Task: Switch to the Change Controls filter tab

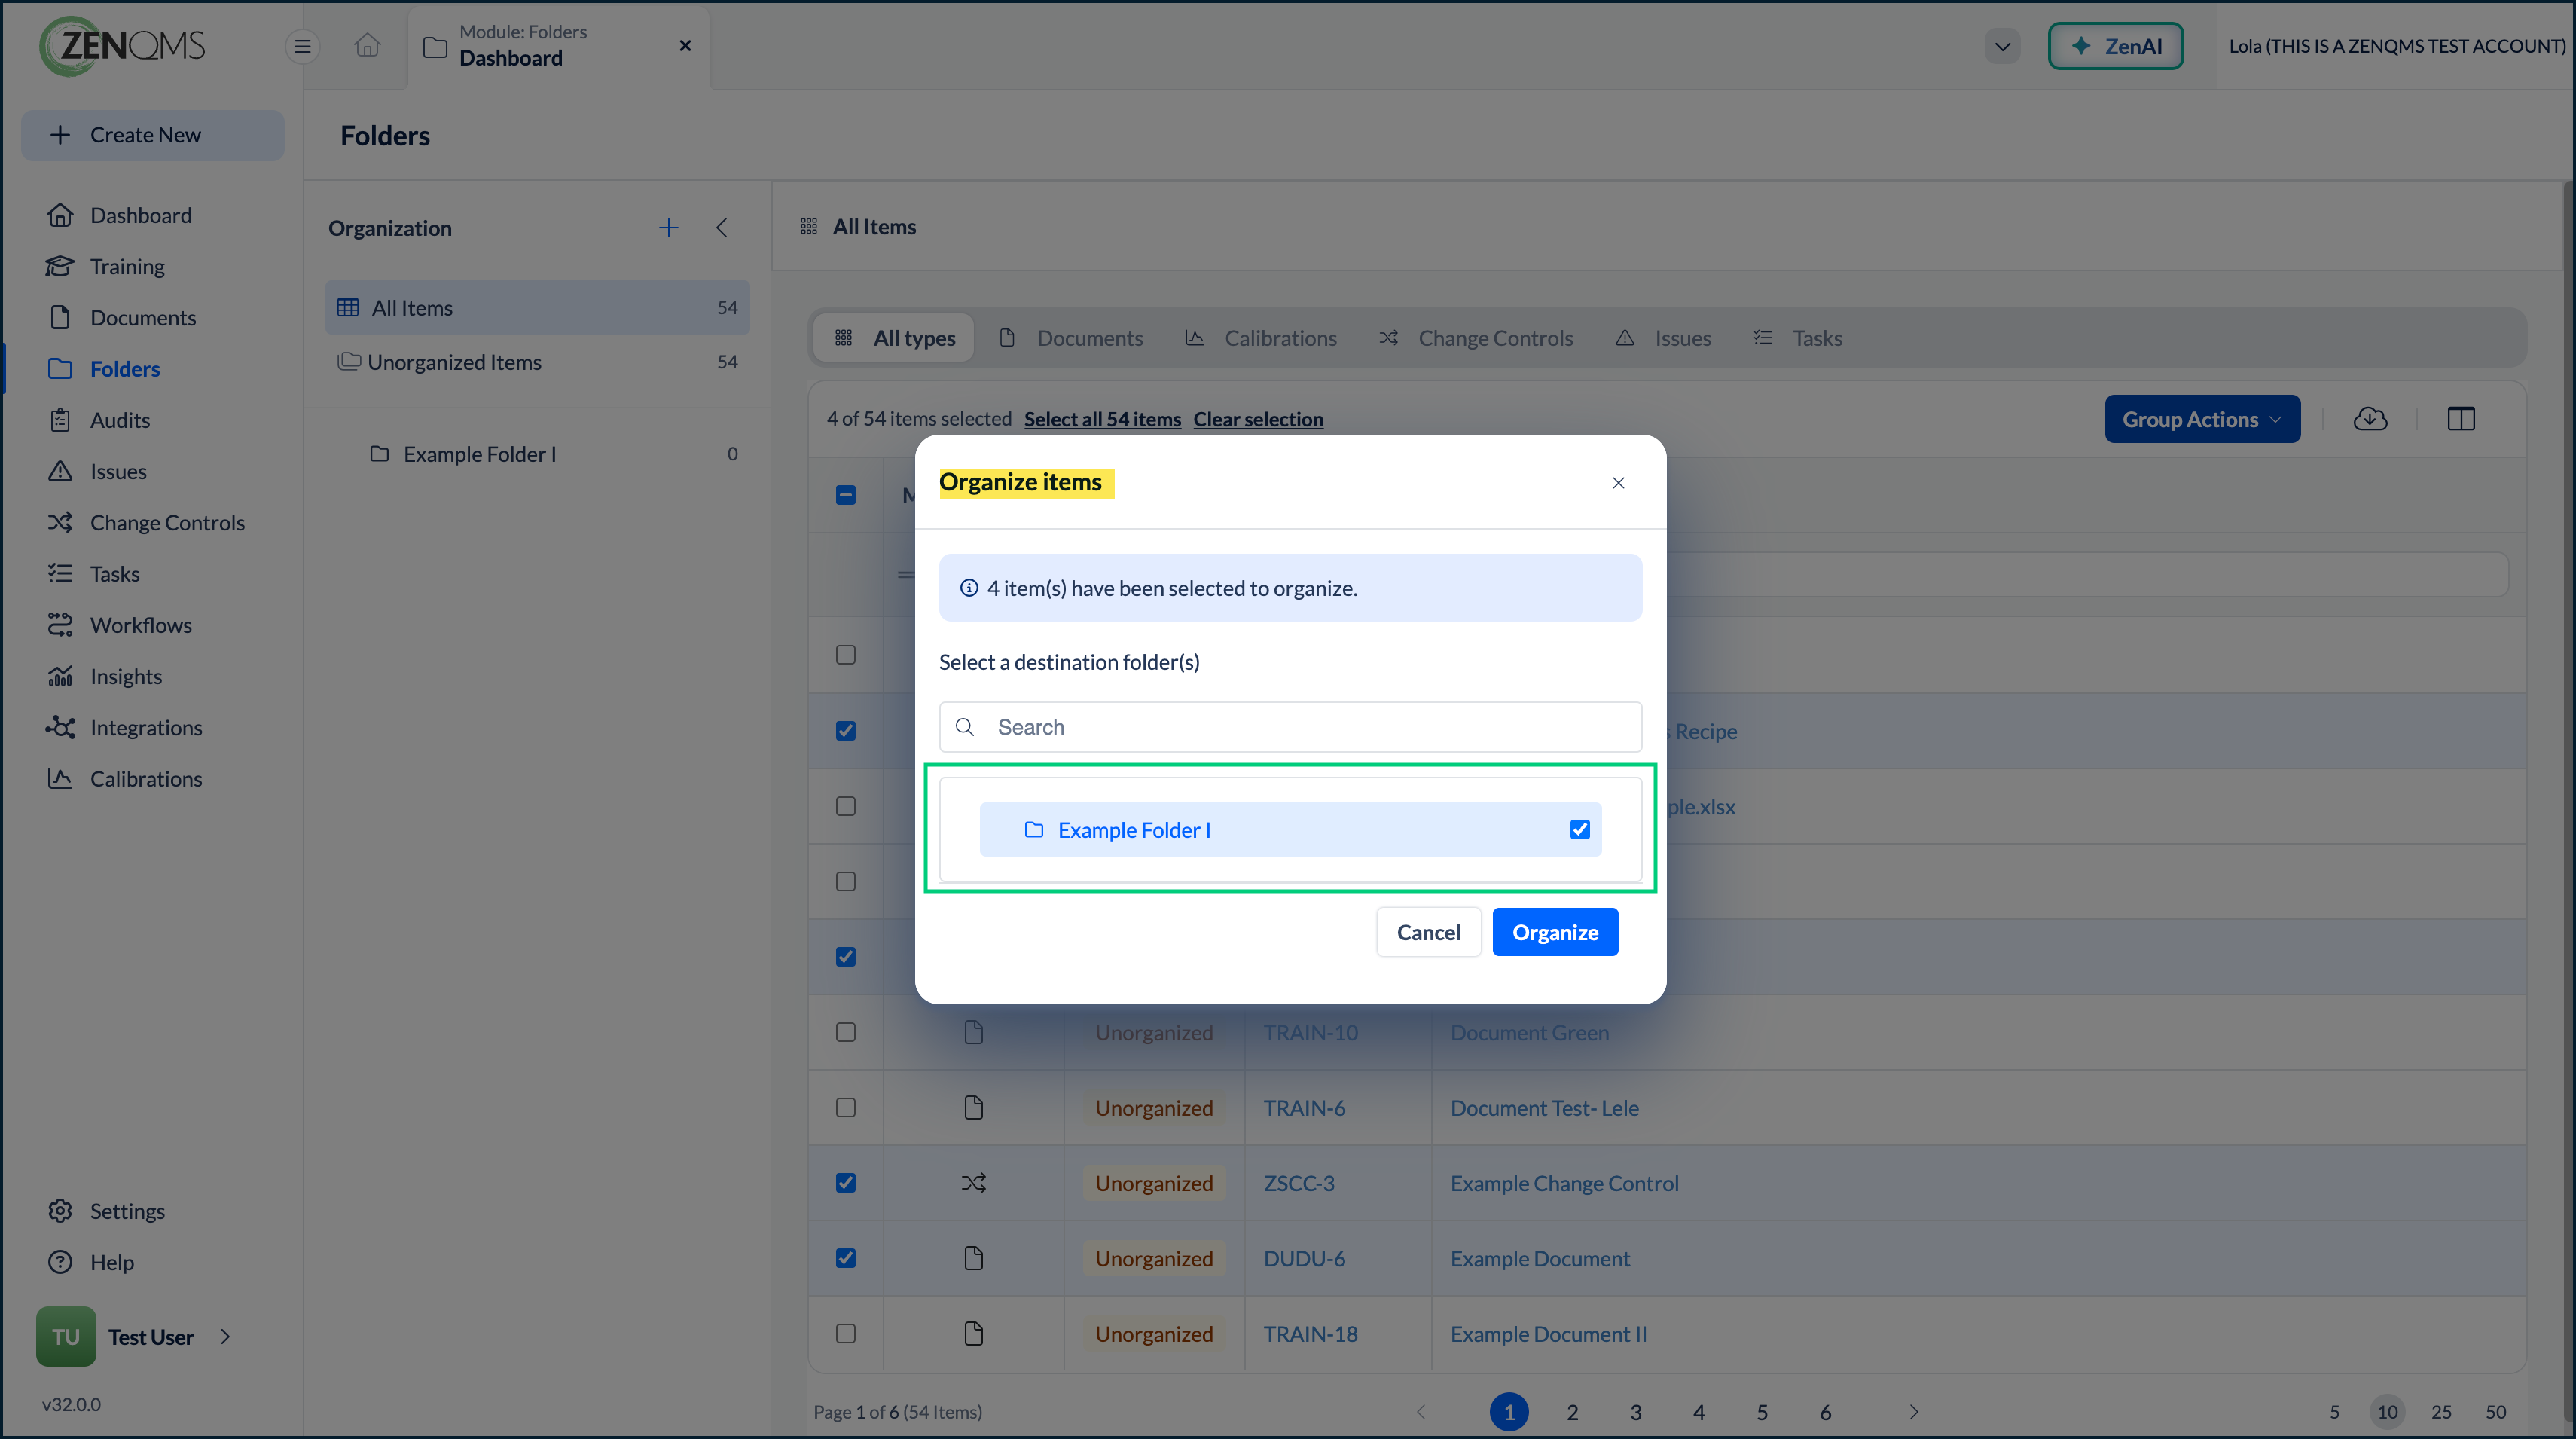Action: pos(1476,338)
